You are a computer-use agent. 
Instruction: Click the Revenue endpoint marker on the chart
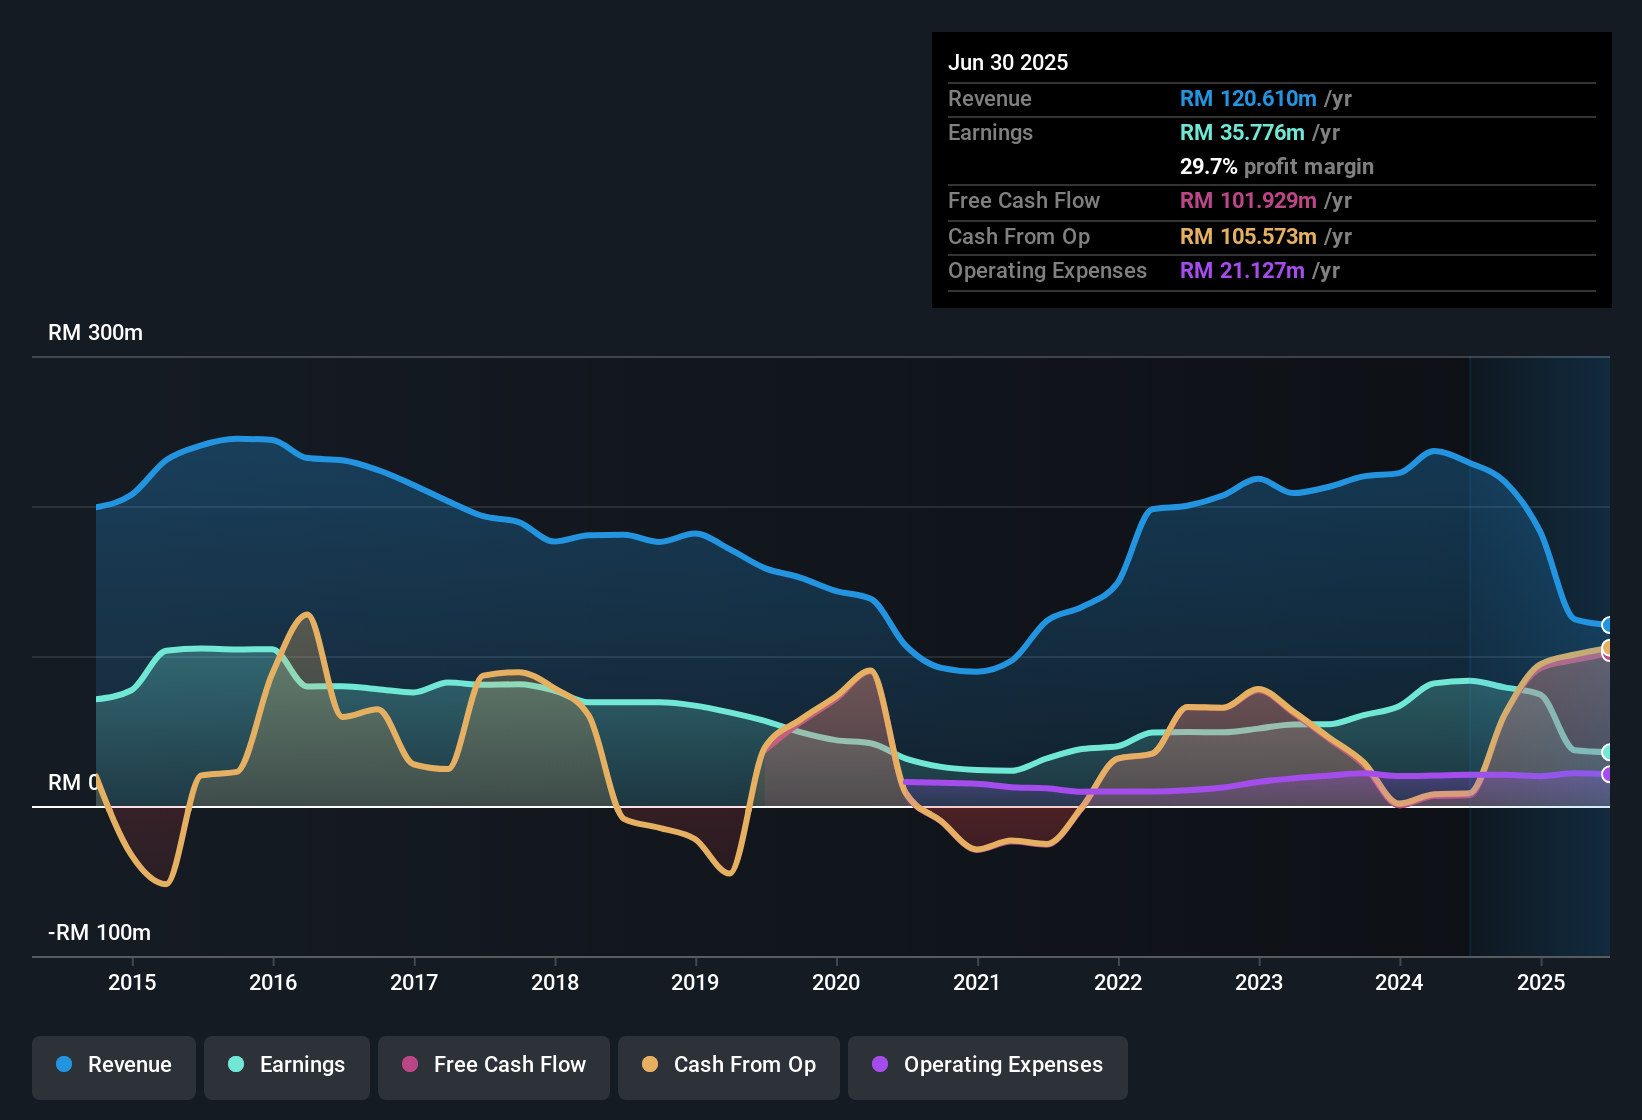[1608, 624]
